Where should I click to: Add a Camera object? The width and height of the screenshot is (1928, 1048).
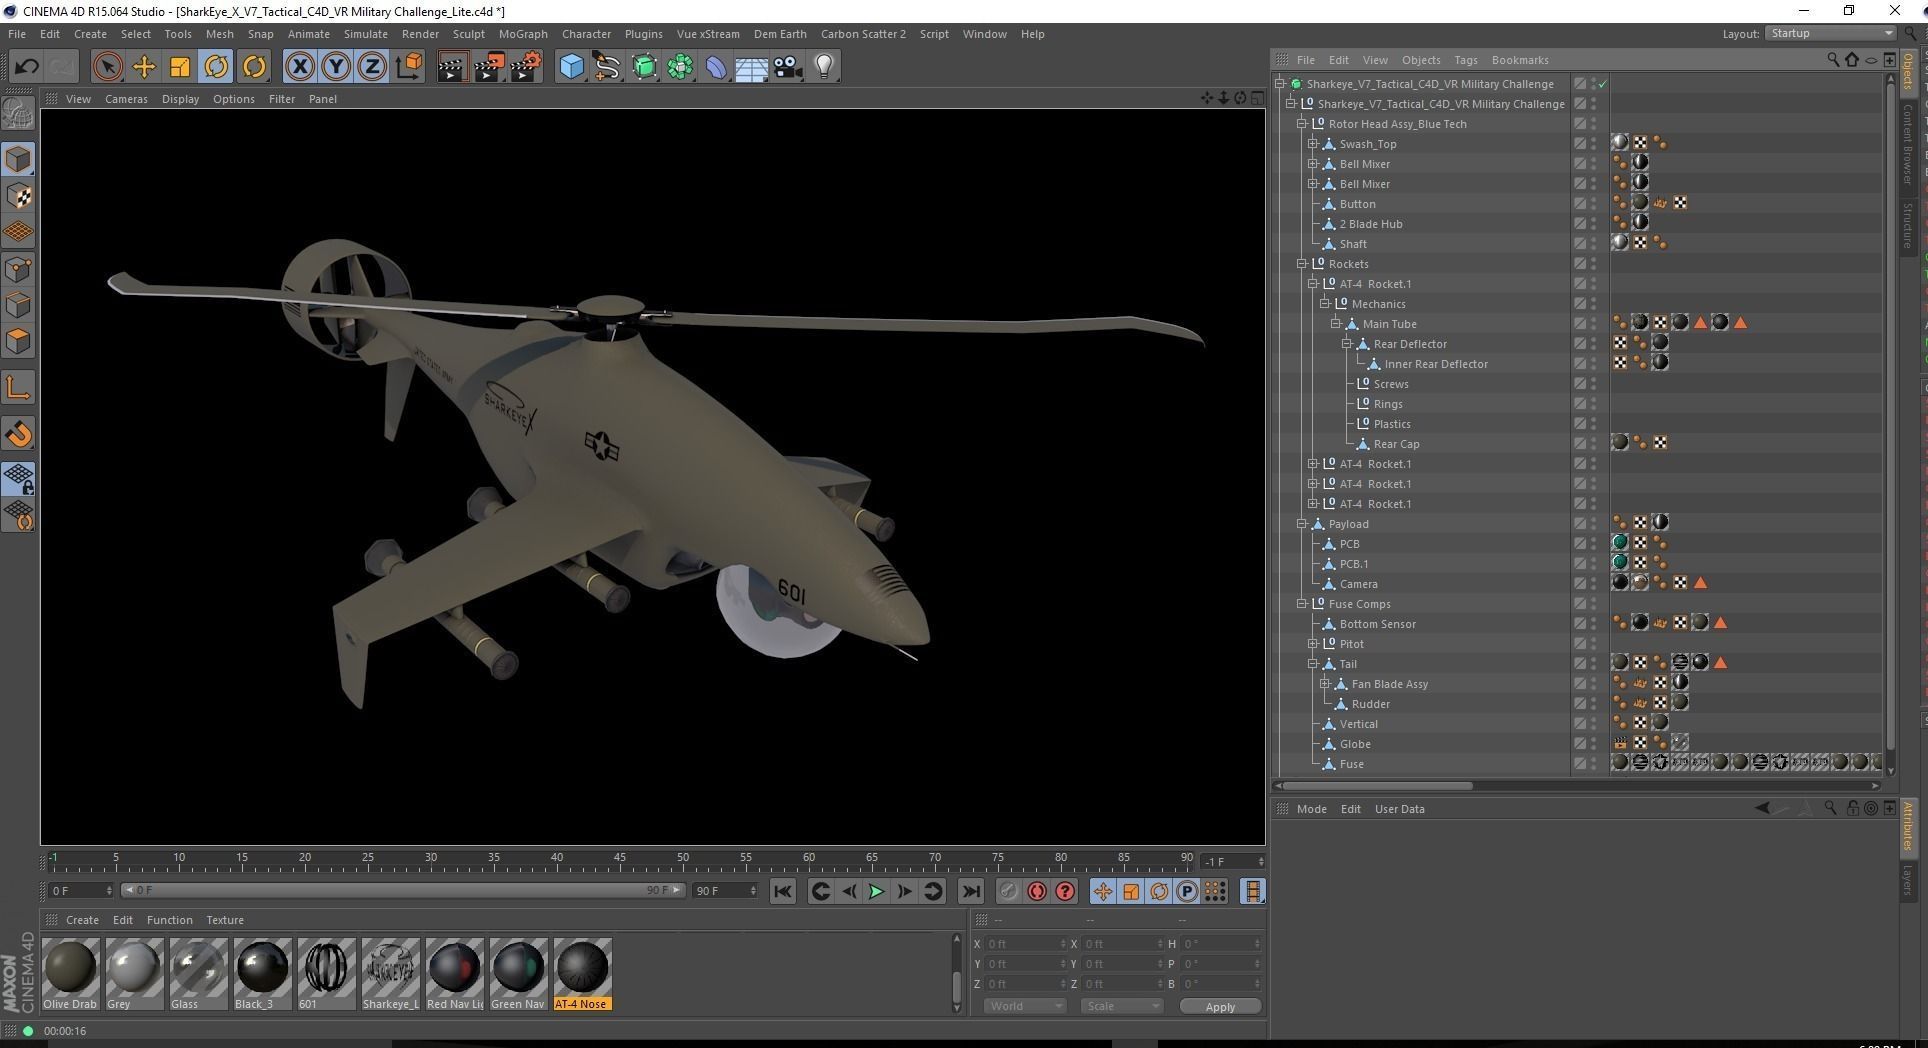tap(787, 67)
